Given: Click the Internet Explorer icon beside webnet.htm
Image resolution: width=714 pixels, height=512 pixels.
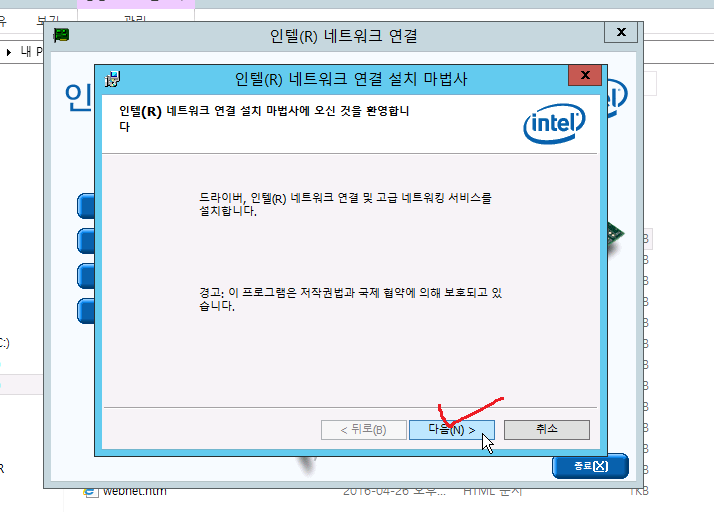Looking at the screenshot, I should pos(91,492).
